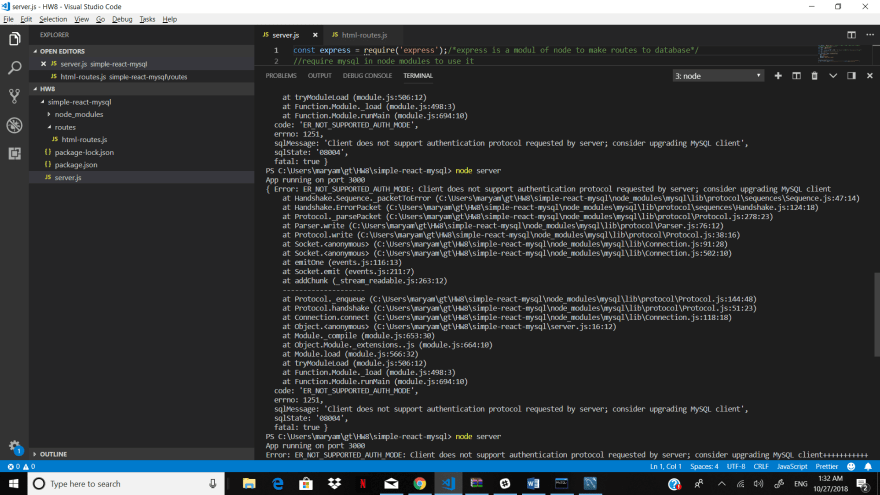Open the Manage gear icon
Screen dimensions: 880x495
[15, 447]
